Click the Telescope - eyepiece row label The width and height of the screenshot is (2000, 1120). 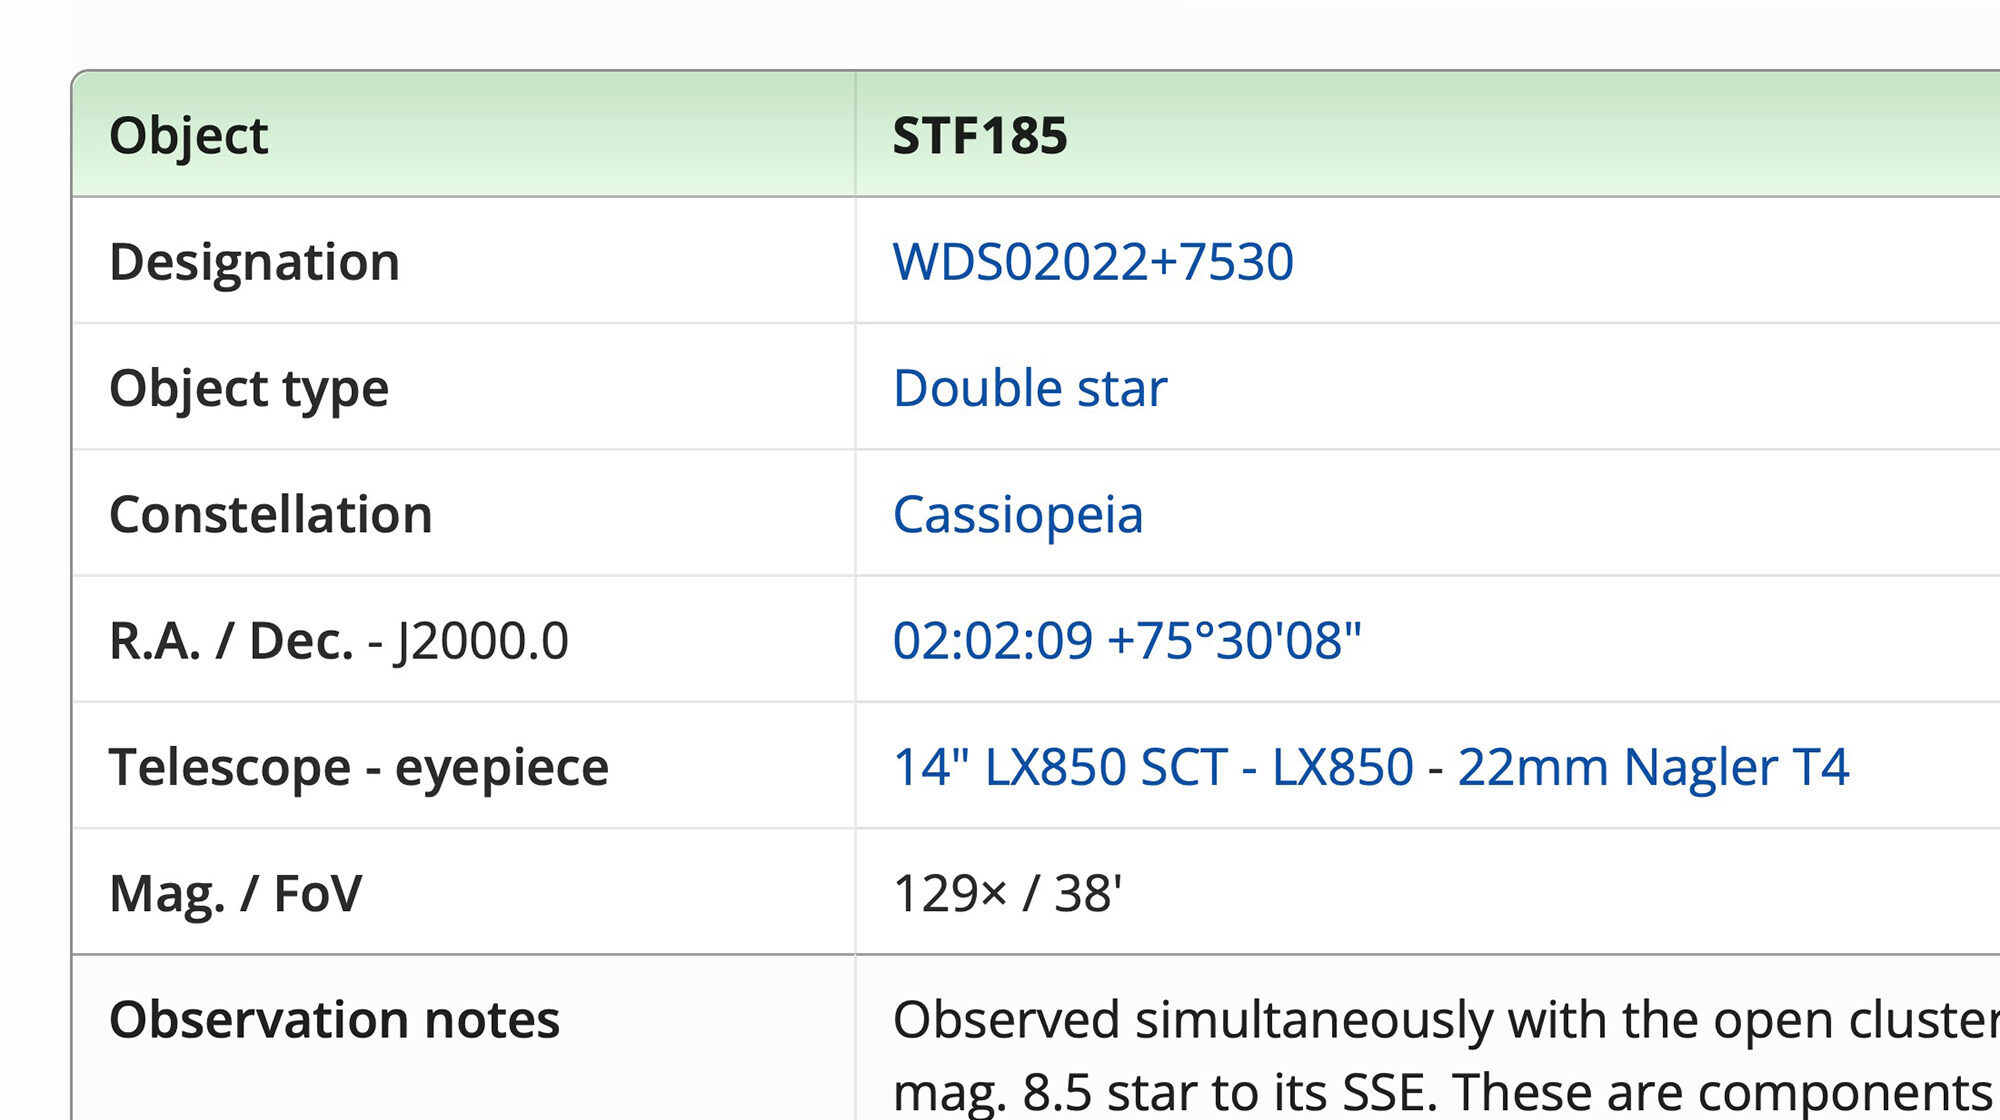(358, 767)
